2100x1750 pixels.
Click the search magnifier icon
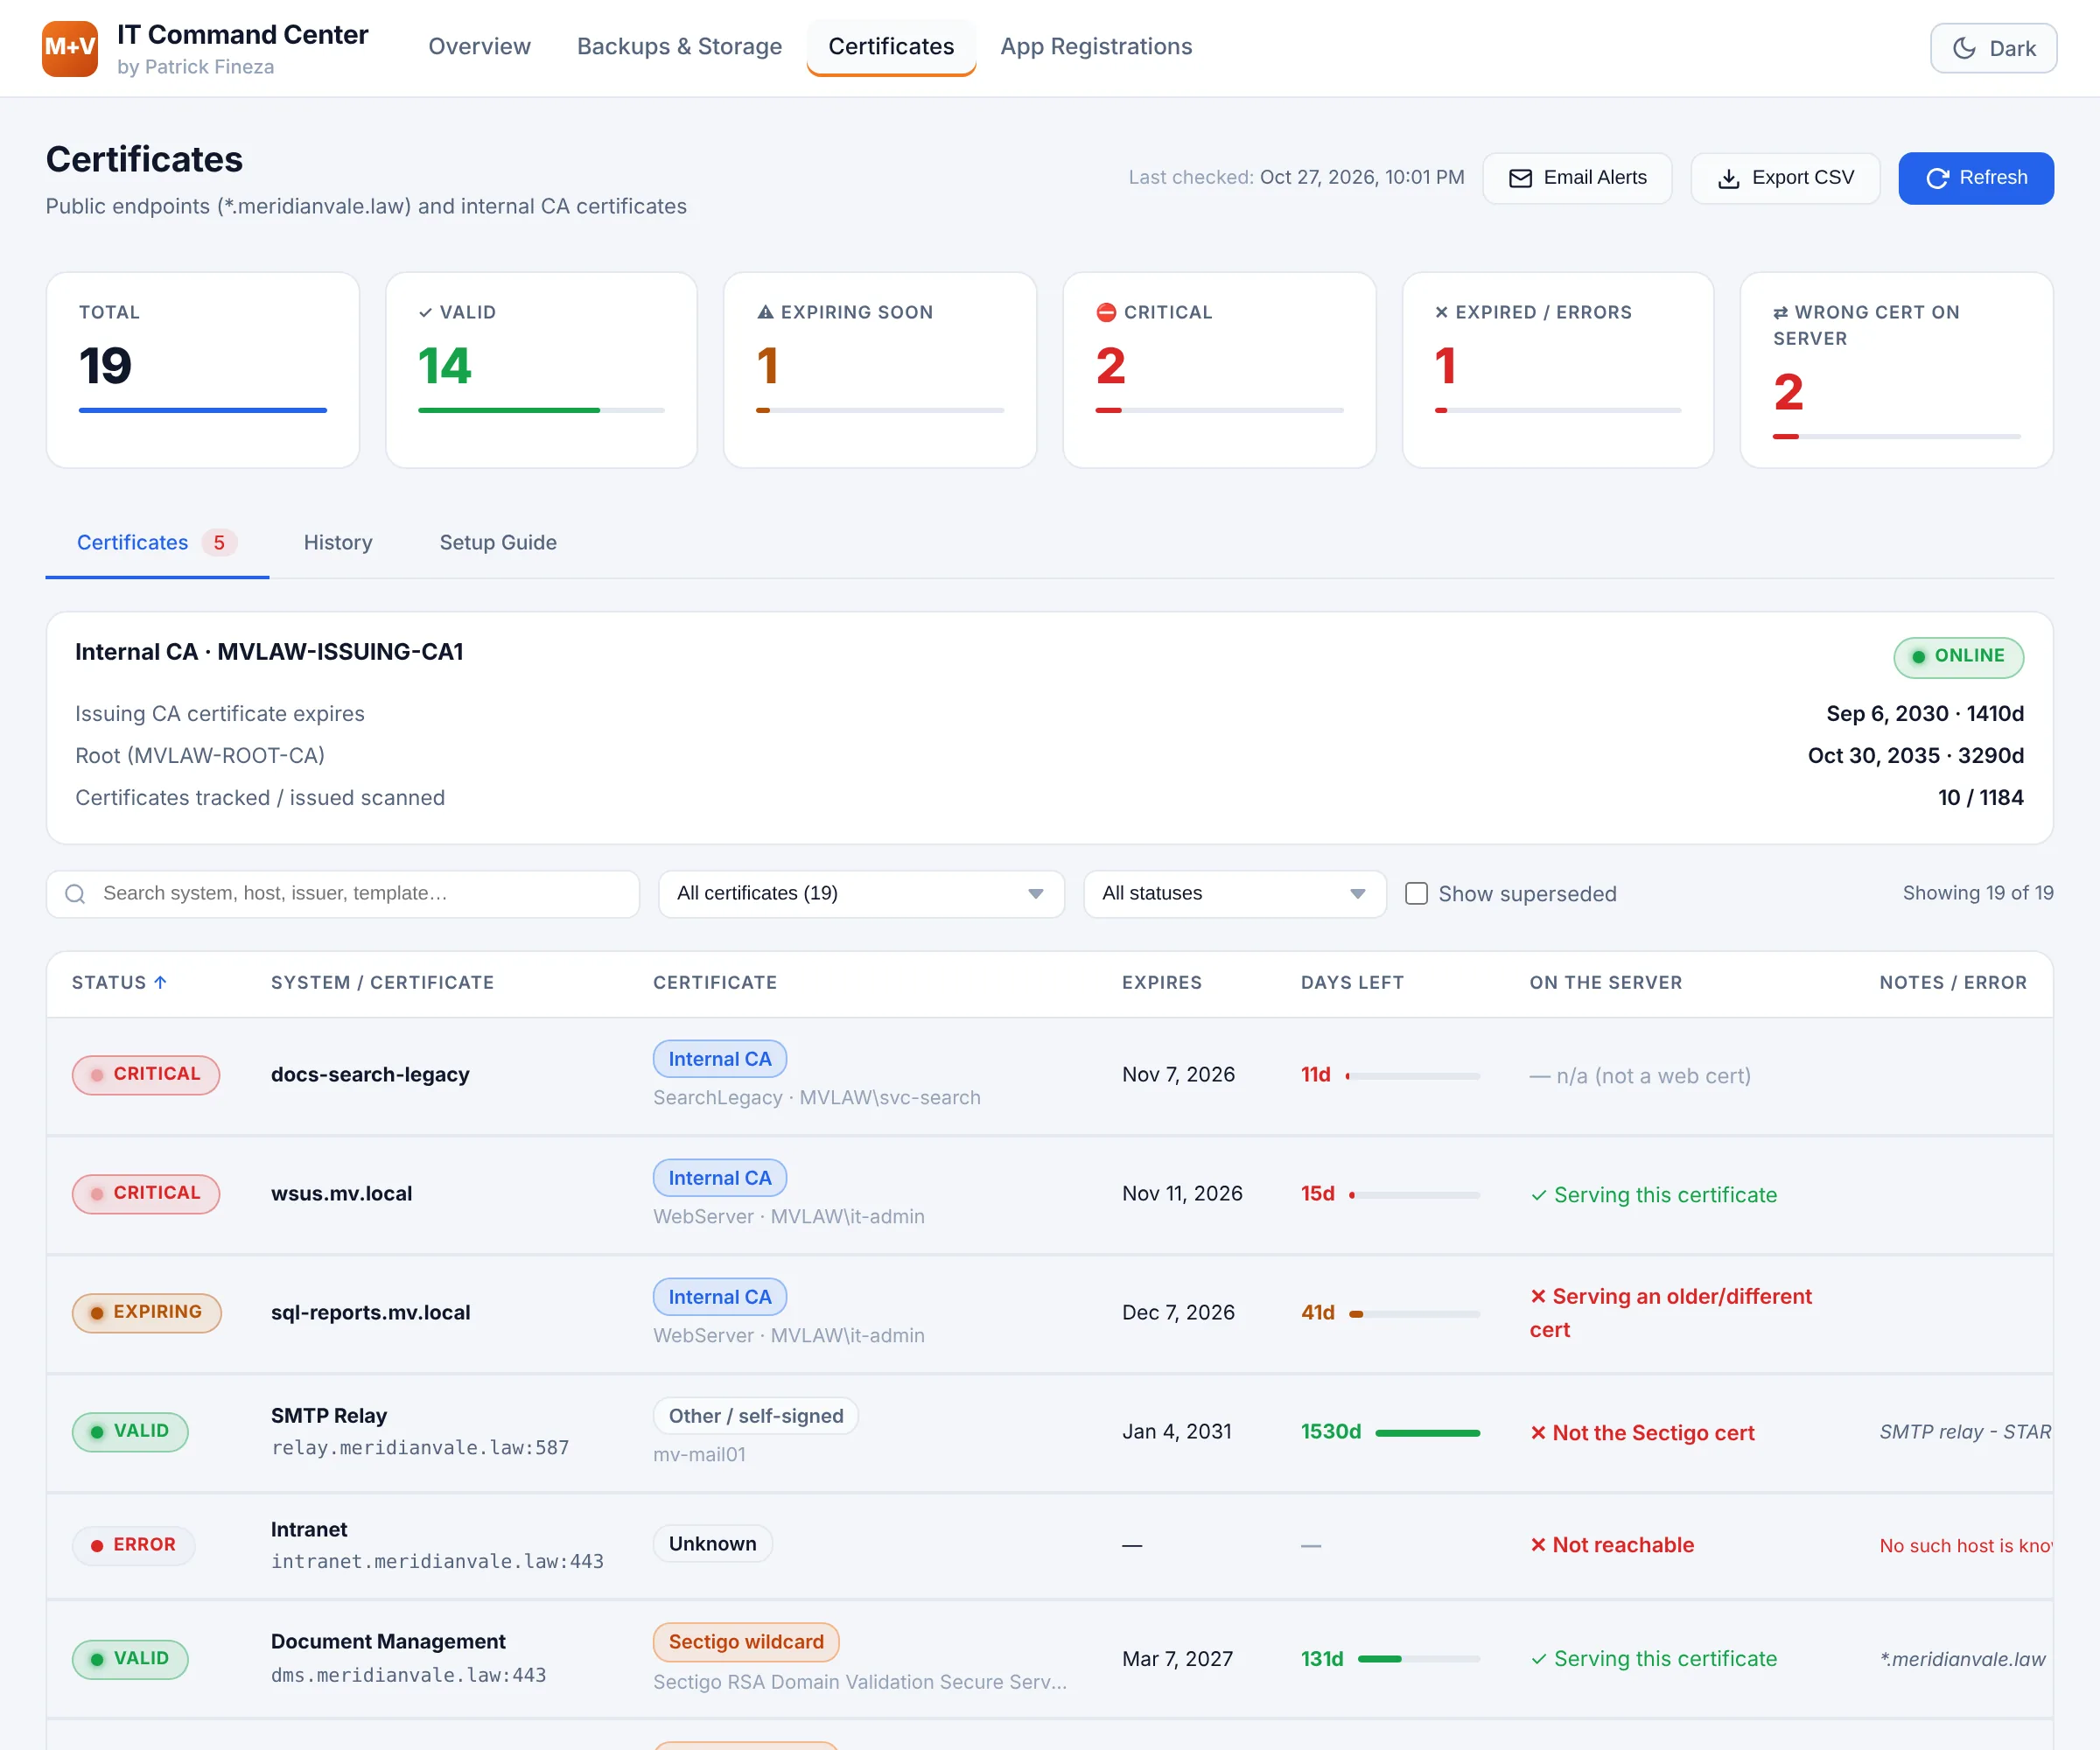(75, 893)
